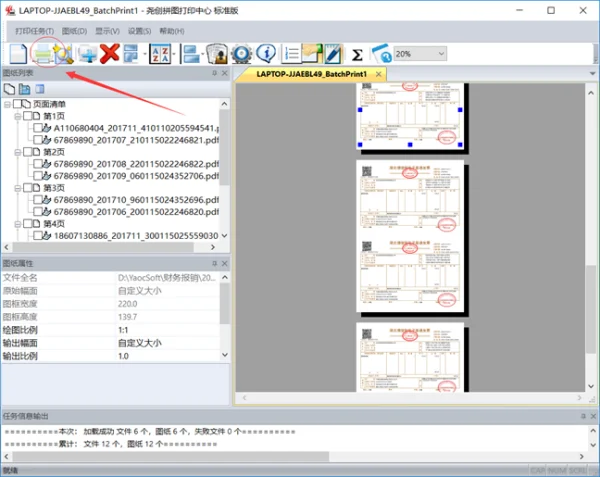Screen dimensions: 600x477
Task: Click the window arrangement layout icon
Action: pos(131,54)
